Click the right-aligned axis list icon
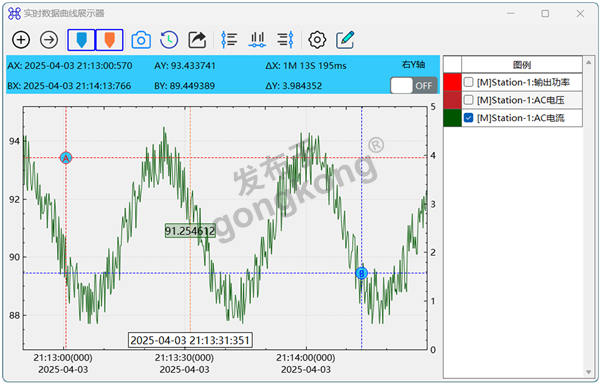This screenshot has width=600, height=384. coord(285,39)
